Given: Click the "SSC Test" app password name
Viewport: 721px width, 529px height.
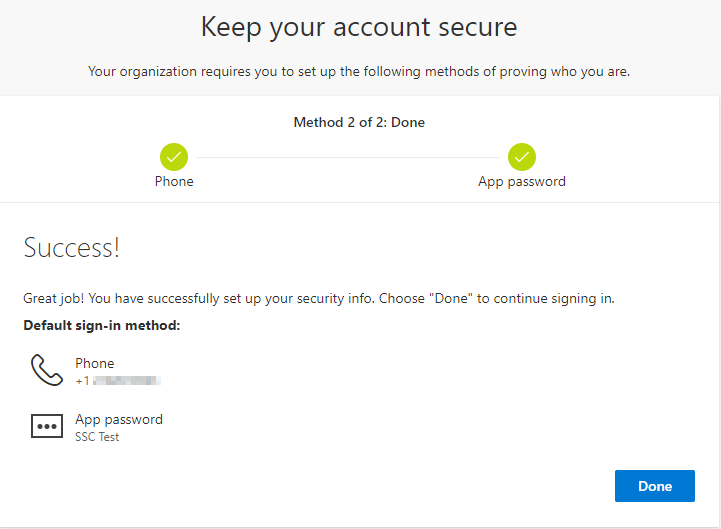Looking at the screenshot, I should point(97,437).
